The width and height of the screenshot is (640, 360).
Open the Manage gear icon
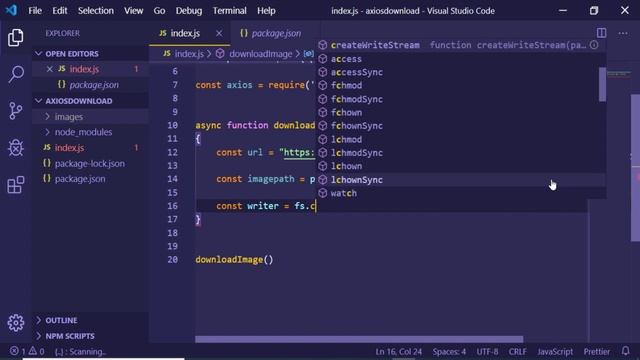pyautogui.click(x=16, y=322)
